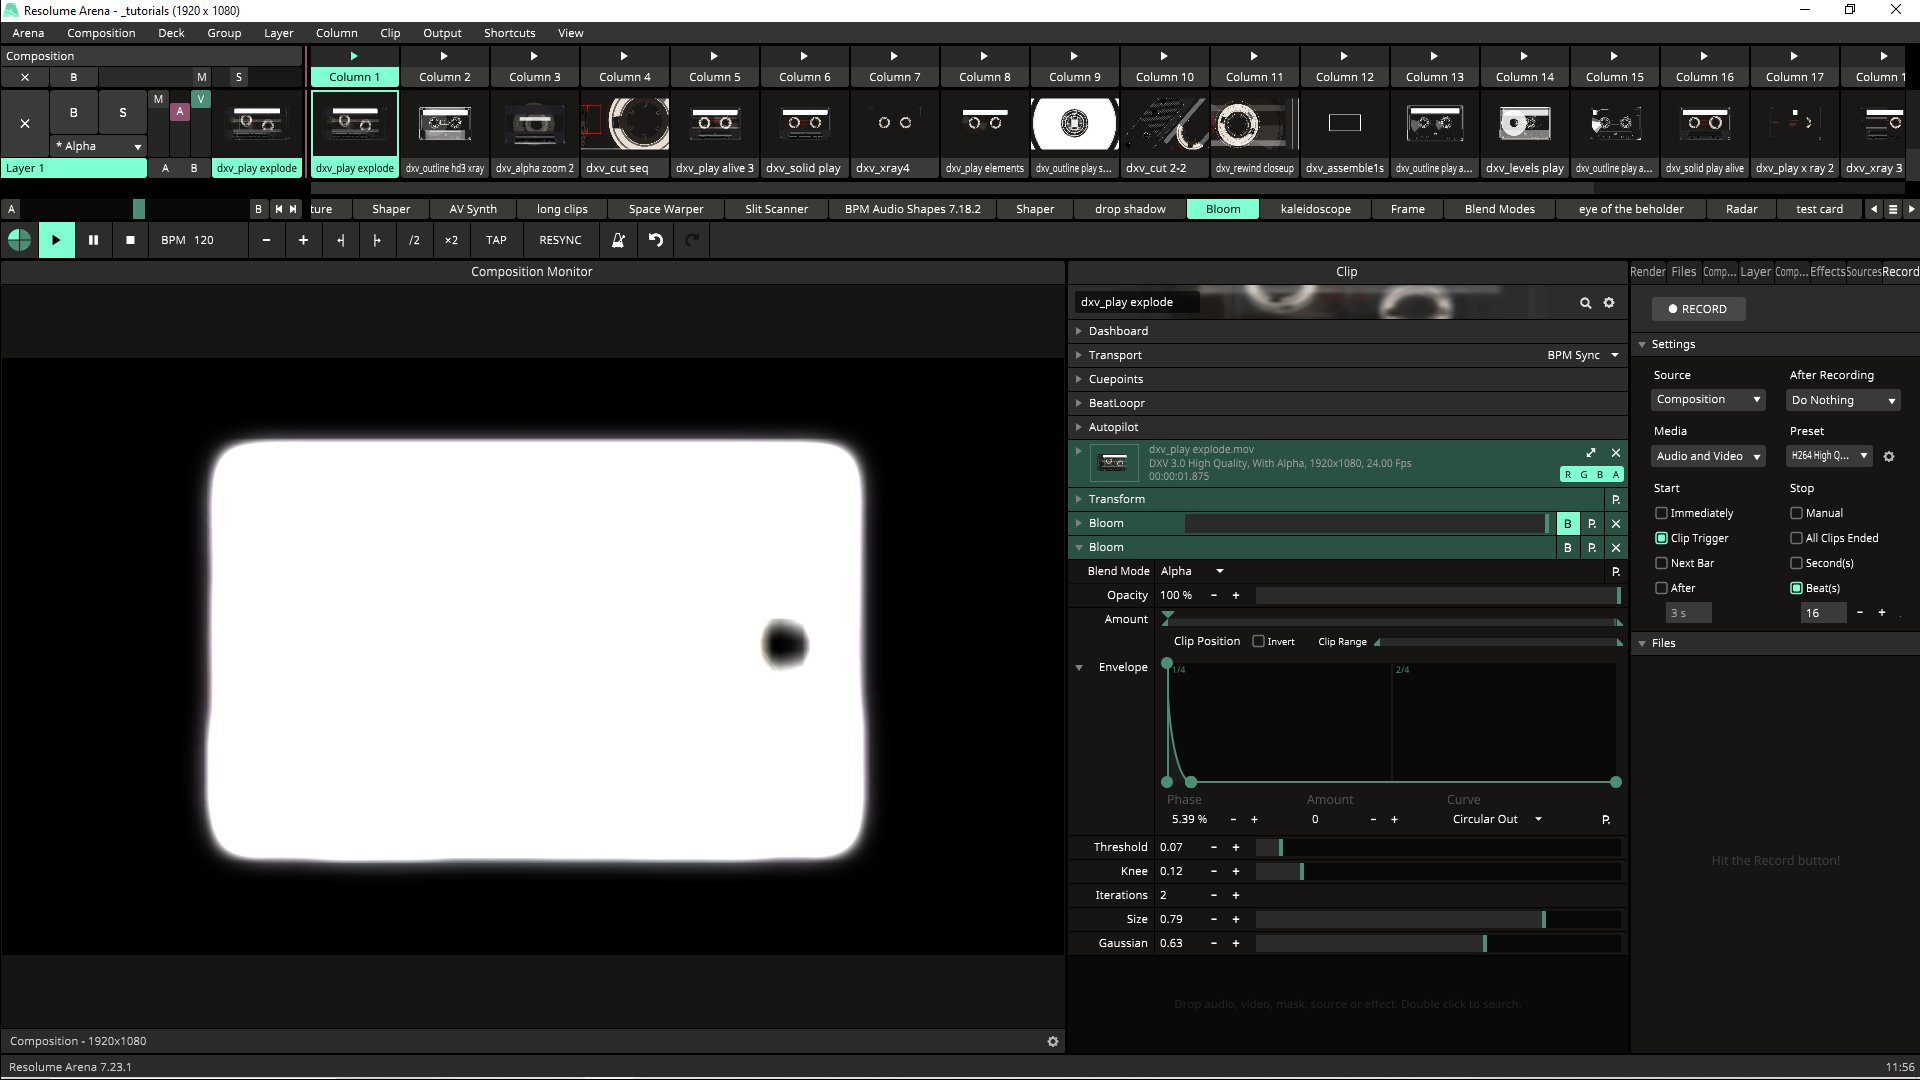The height and width of the screenshot is (1080, 1920).
Task: Open the Blend Mode Alpha dropdown
Action: (1192, 571)
